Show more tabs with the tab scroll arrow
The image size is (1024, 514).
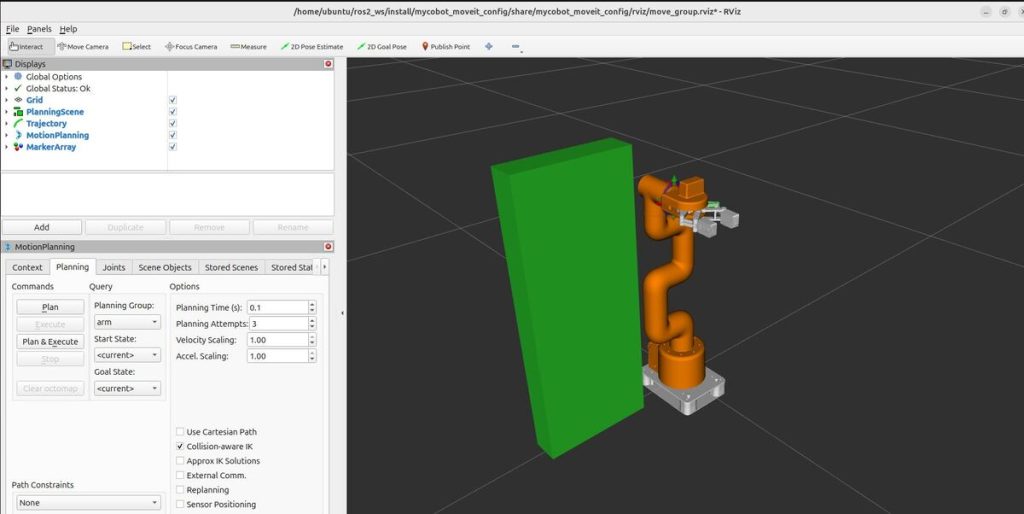pos(325,267)
